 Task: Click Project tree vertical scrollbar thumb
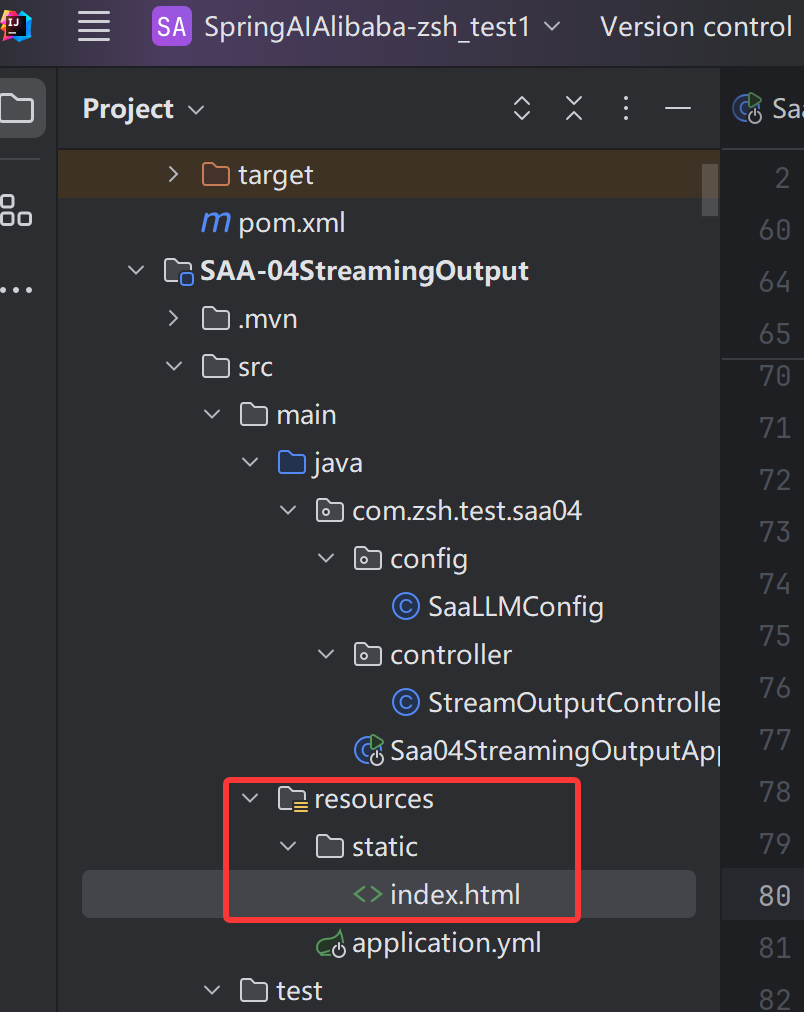point(710,190)
